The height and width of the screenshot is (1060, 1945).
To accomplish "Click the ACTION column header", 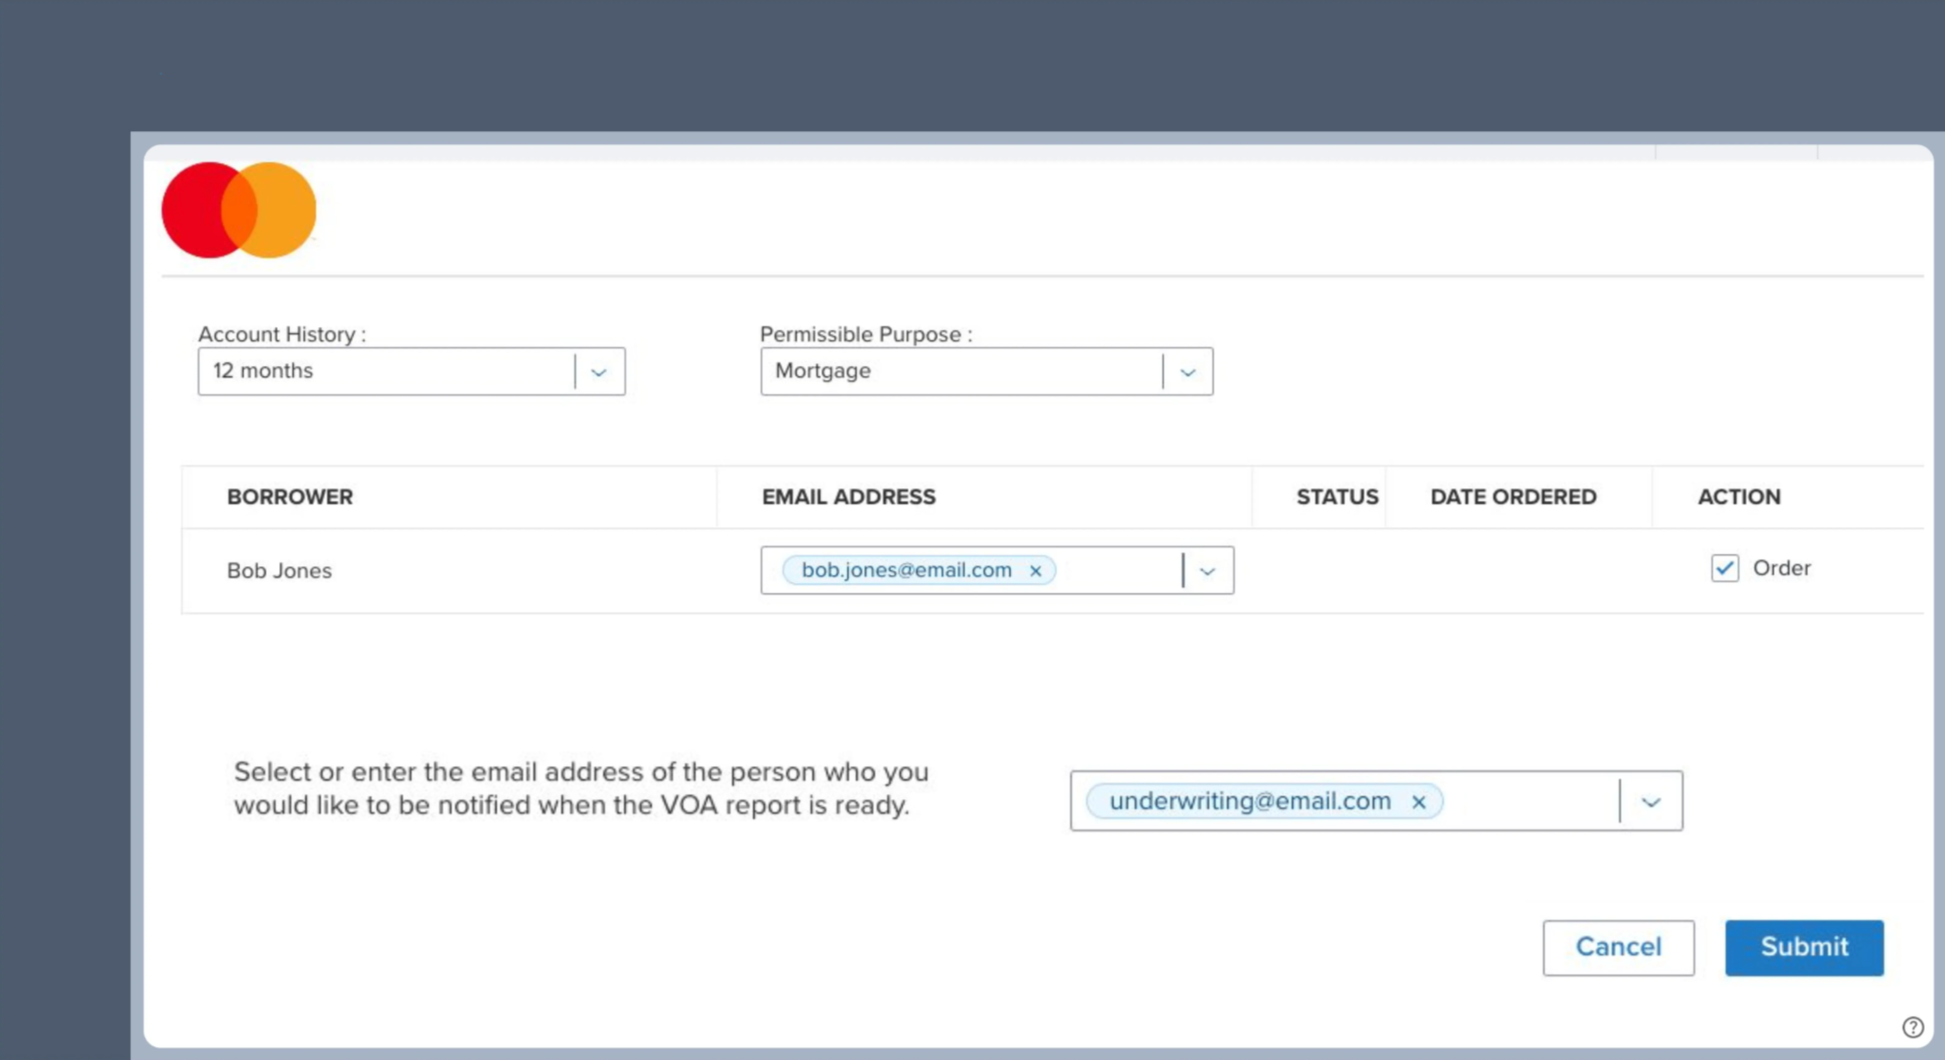I will [x=1738, y=496].
